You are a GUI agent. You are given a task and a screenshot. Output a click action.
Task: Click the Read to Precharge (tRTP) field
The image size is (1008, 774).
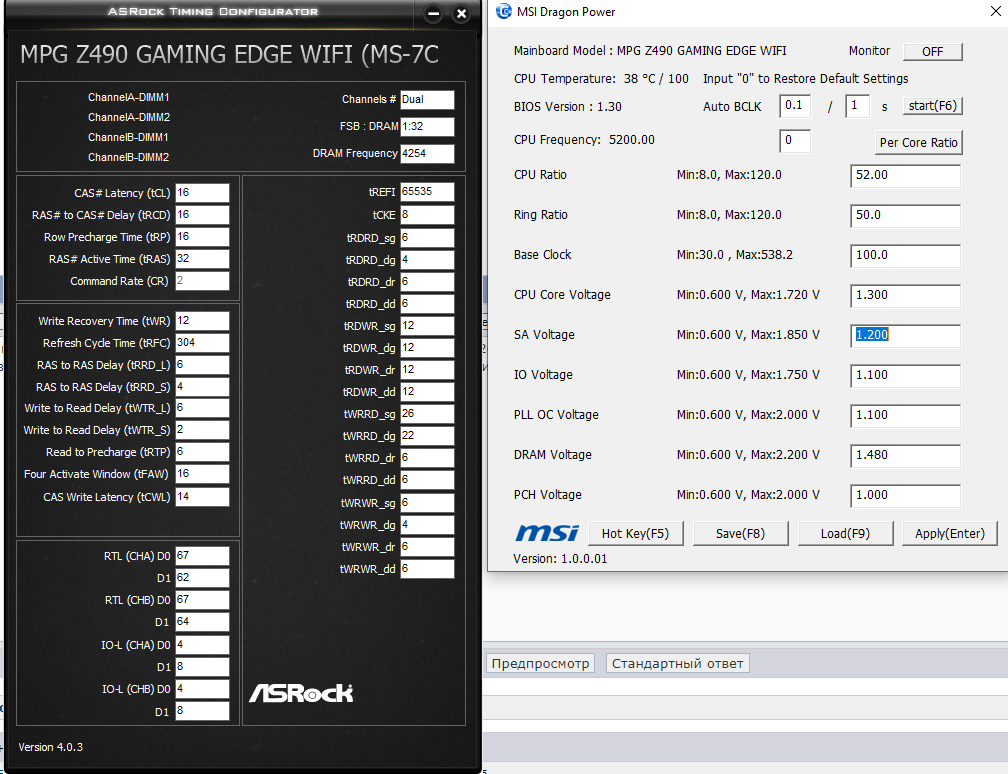click(202, 452)
